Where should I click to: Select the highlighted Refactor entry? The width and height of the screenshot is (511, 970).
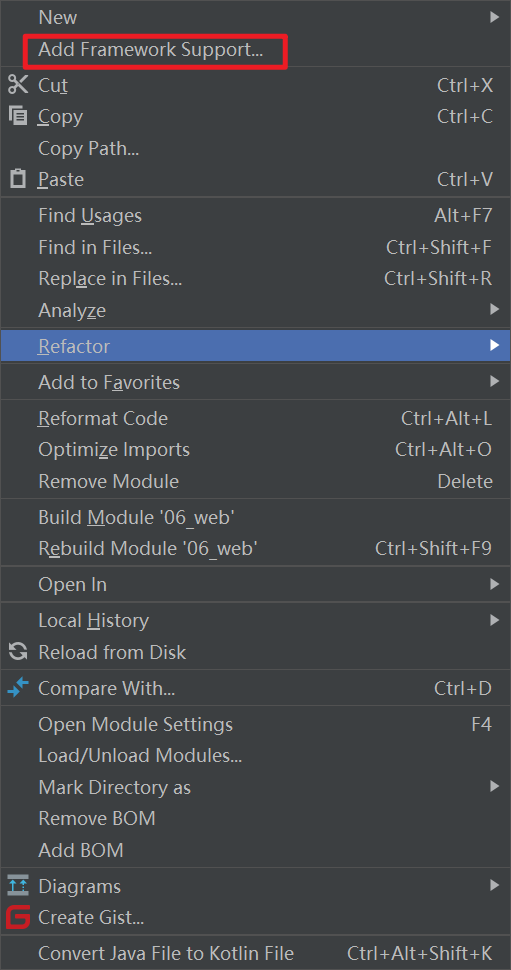[x=256, y=346]
